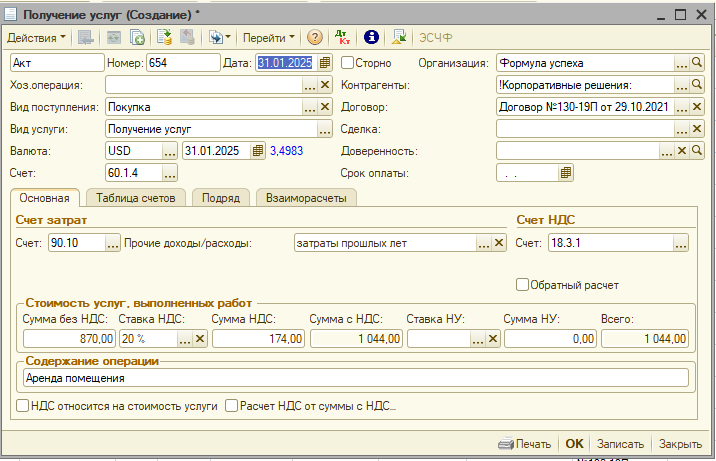Click magnifier icon beside Контрагенты field
Viewport: 716px width, 461px height.
tap(698, 85)
